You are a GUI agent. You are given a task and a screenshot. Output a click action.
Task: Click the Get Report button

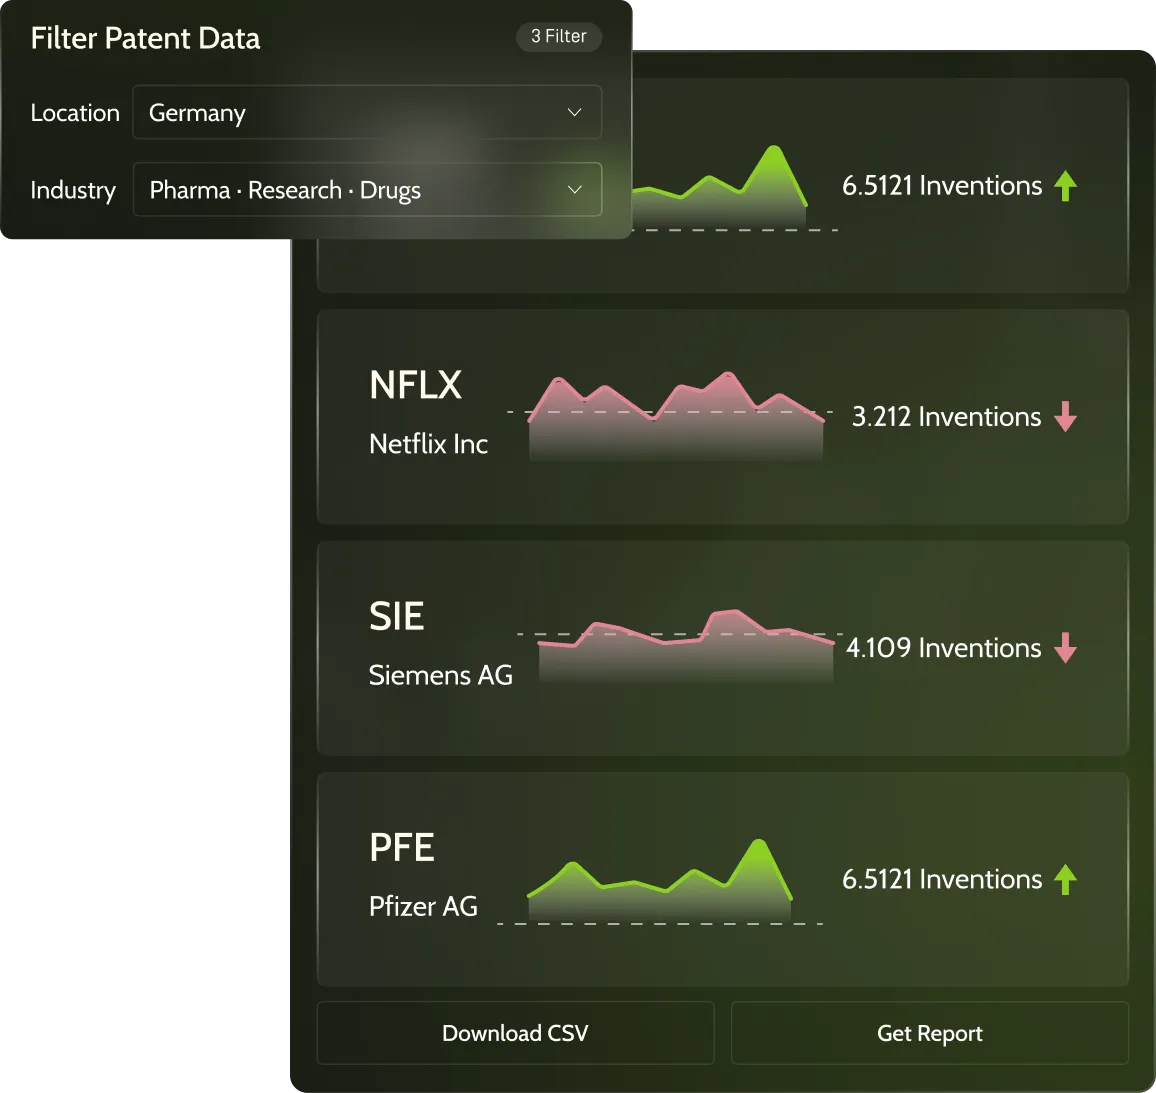[930, 1033]
